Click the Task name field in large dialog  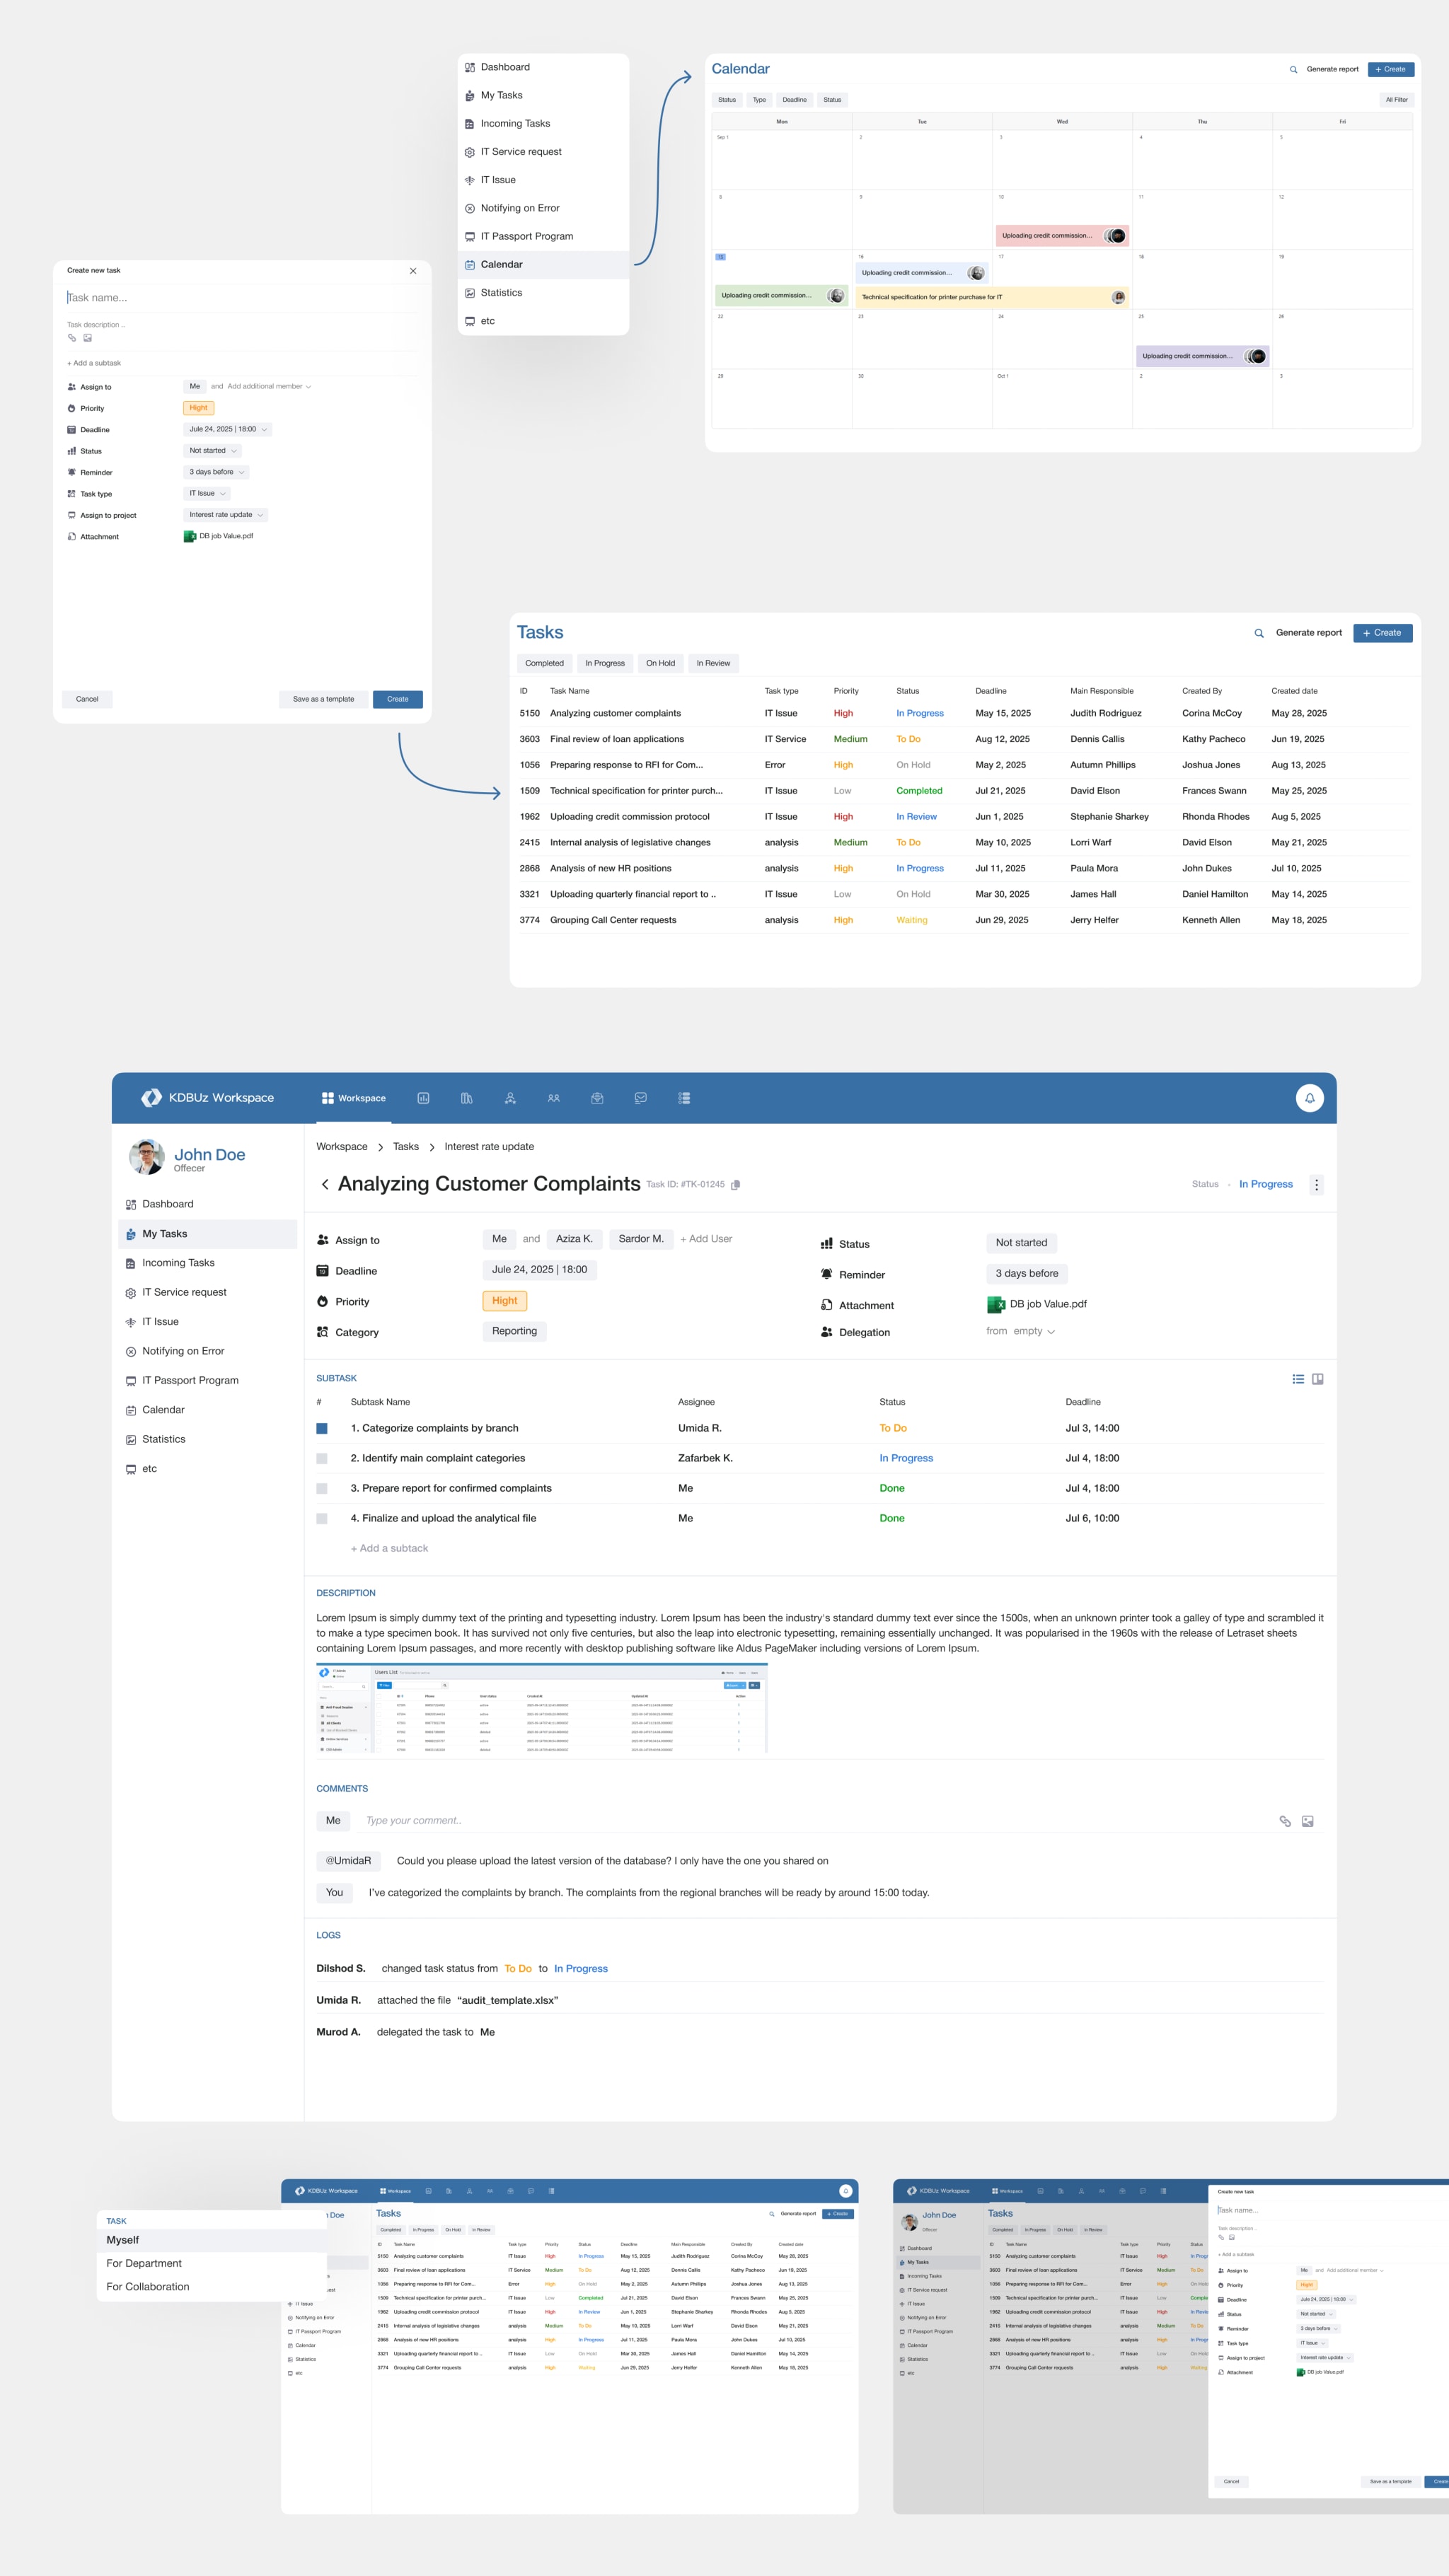(241, 298)
